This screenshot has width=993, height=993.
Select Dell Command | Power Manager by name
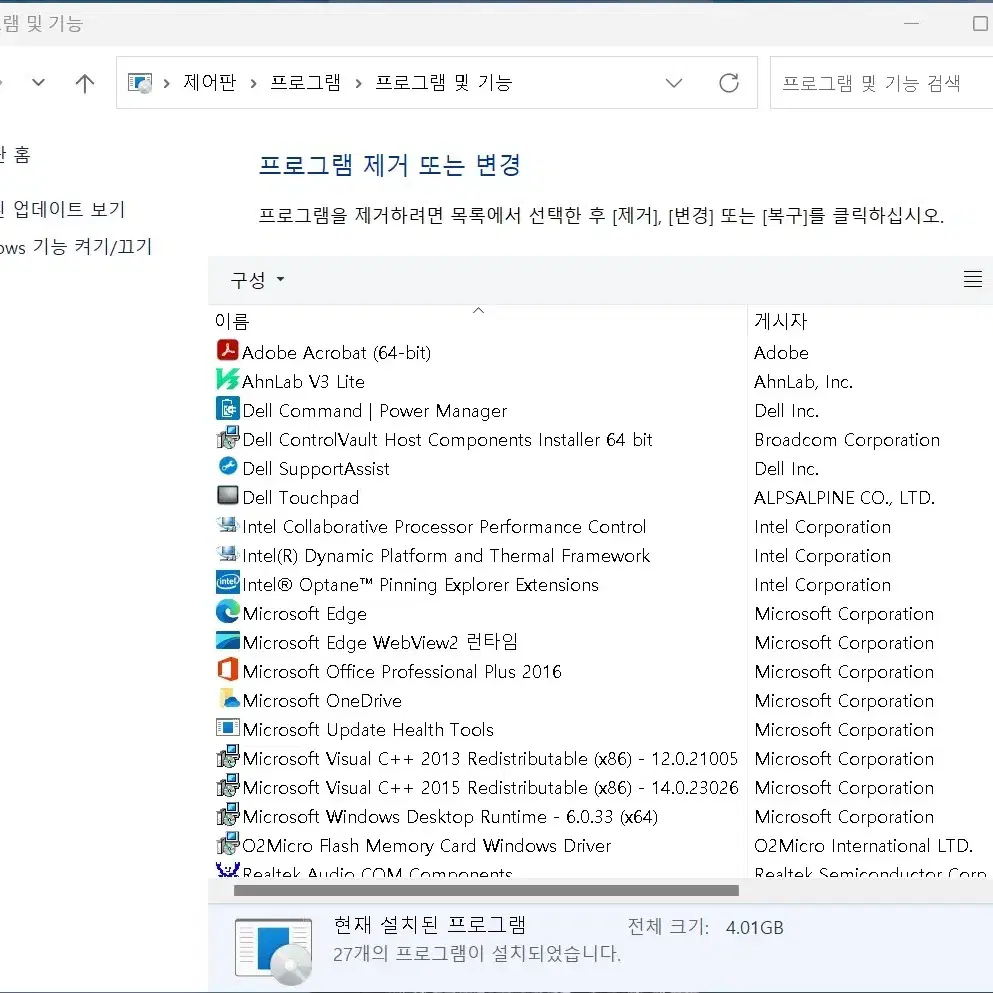click(x=375, y=411)
